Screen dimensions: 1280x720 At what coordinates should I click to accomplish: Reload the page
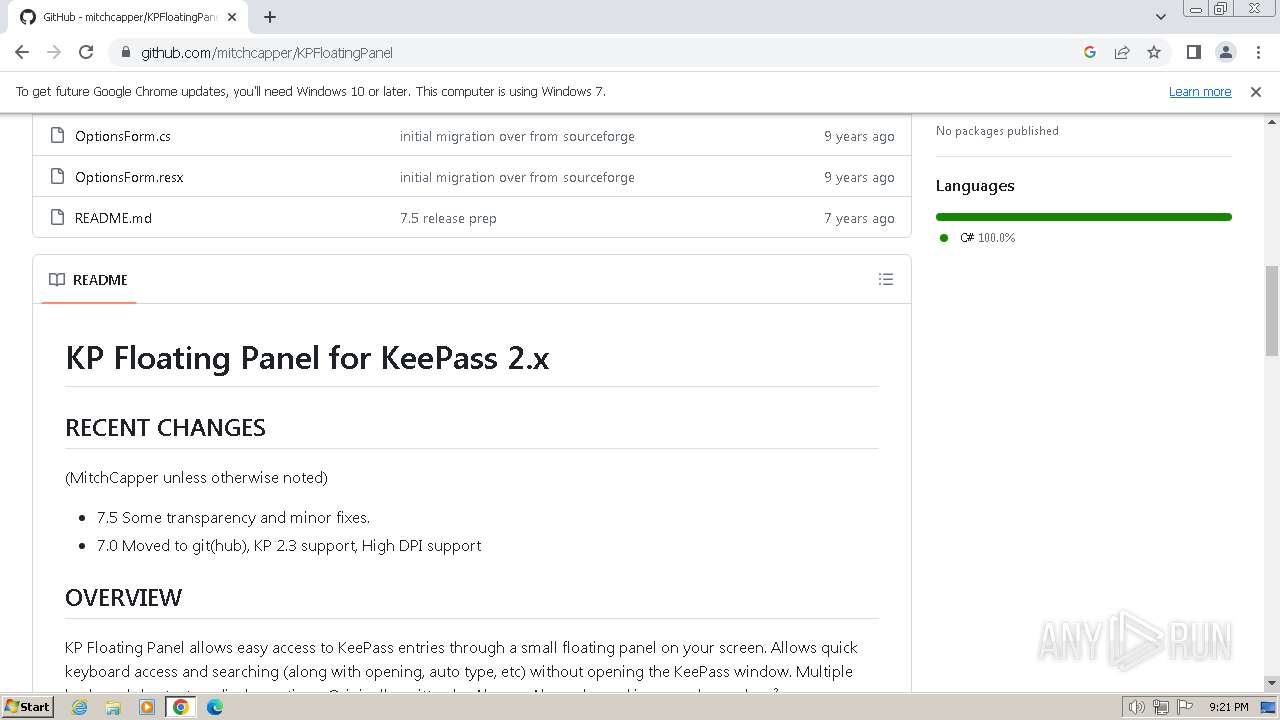pos(86,53)
